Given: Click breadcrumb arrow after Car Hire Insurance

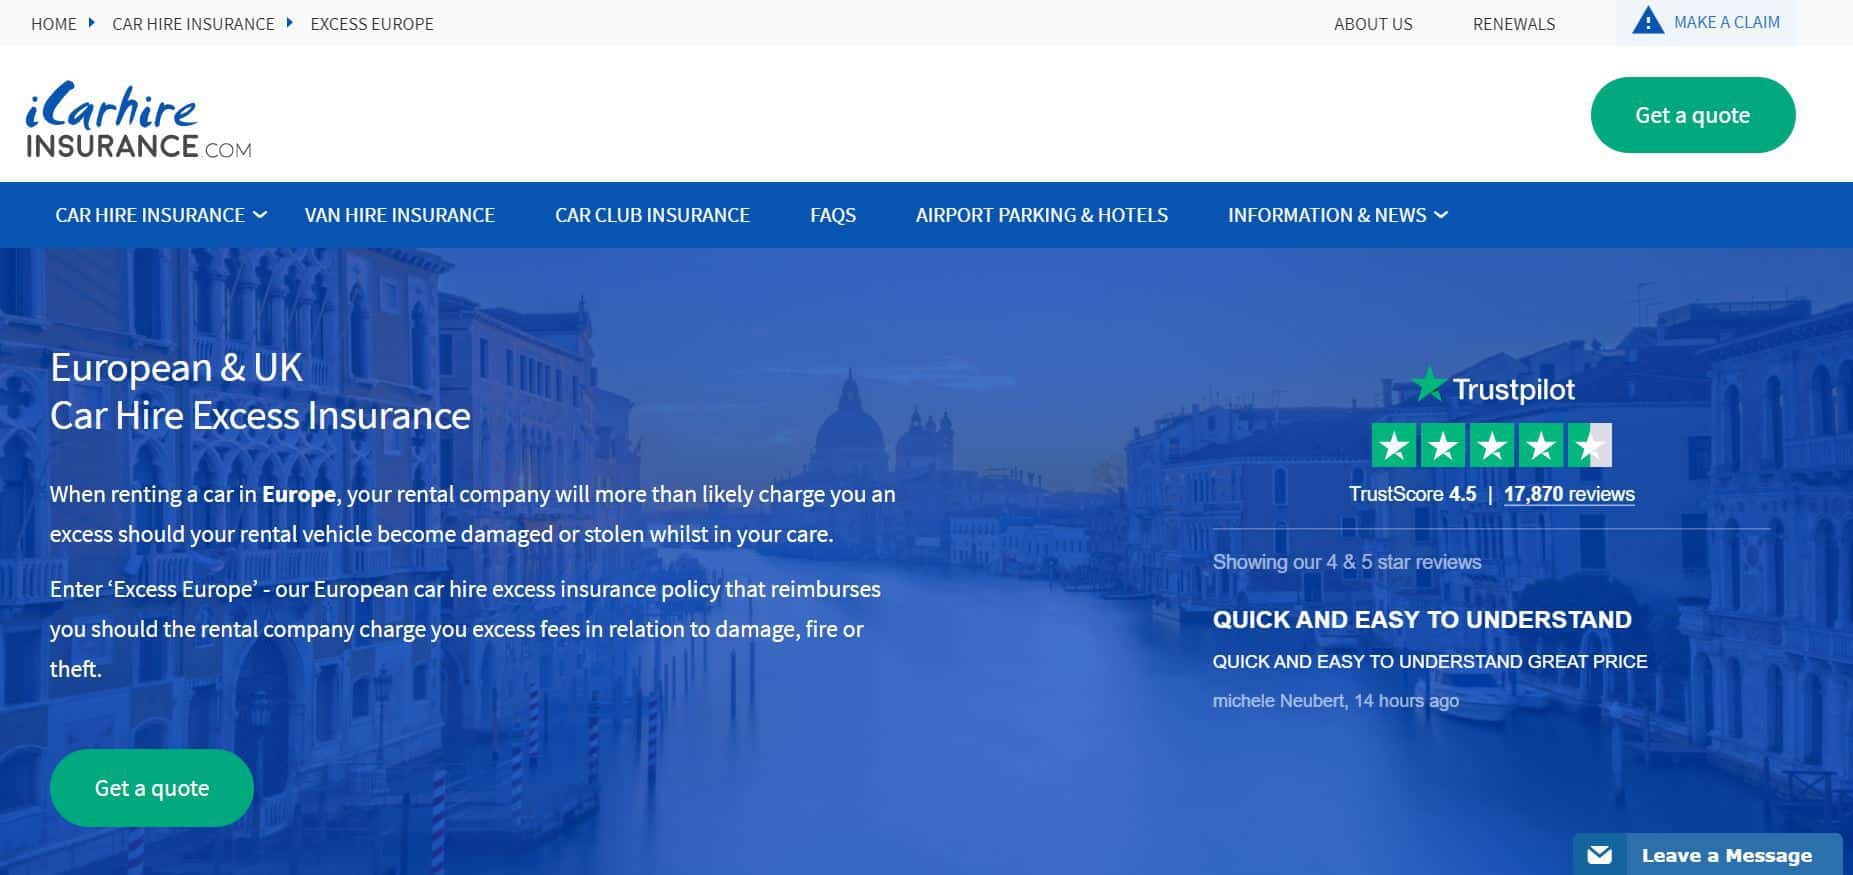Looking at the screenshot, I should pos(290,22).
